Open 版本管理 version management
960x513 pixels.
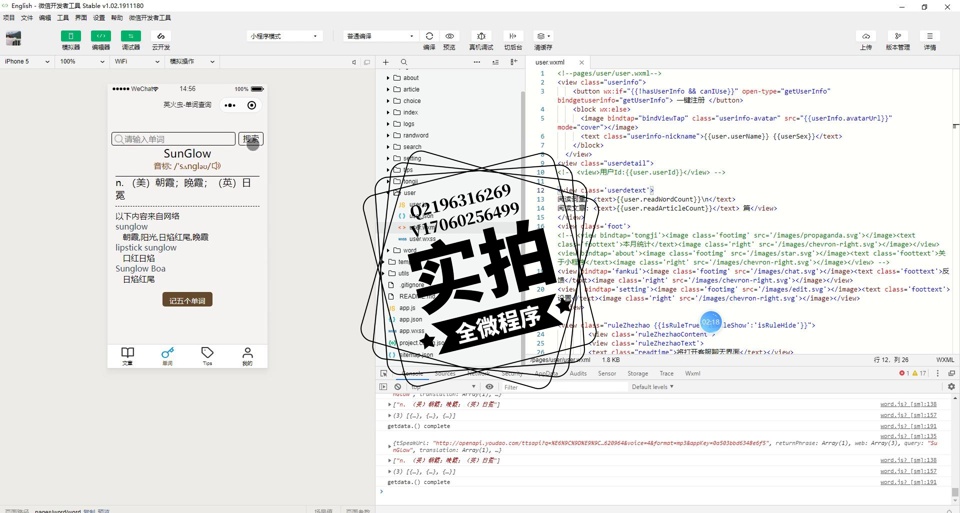[x=898, y=36]
